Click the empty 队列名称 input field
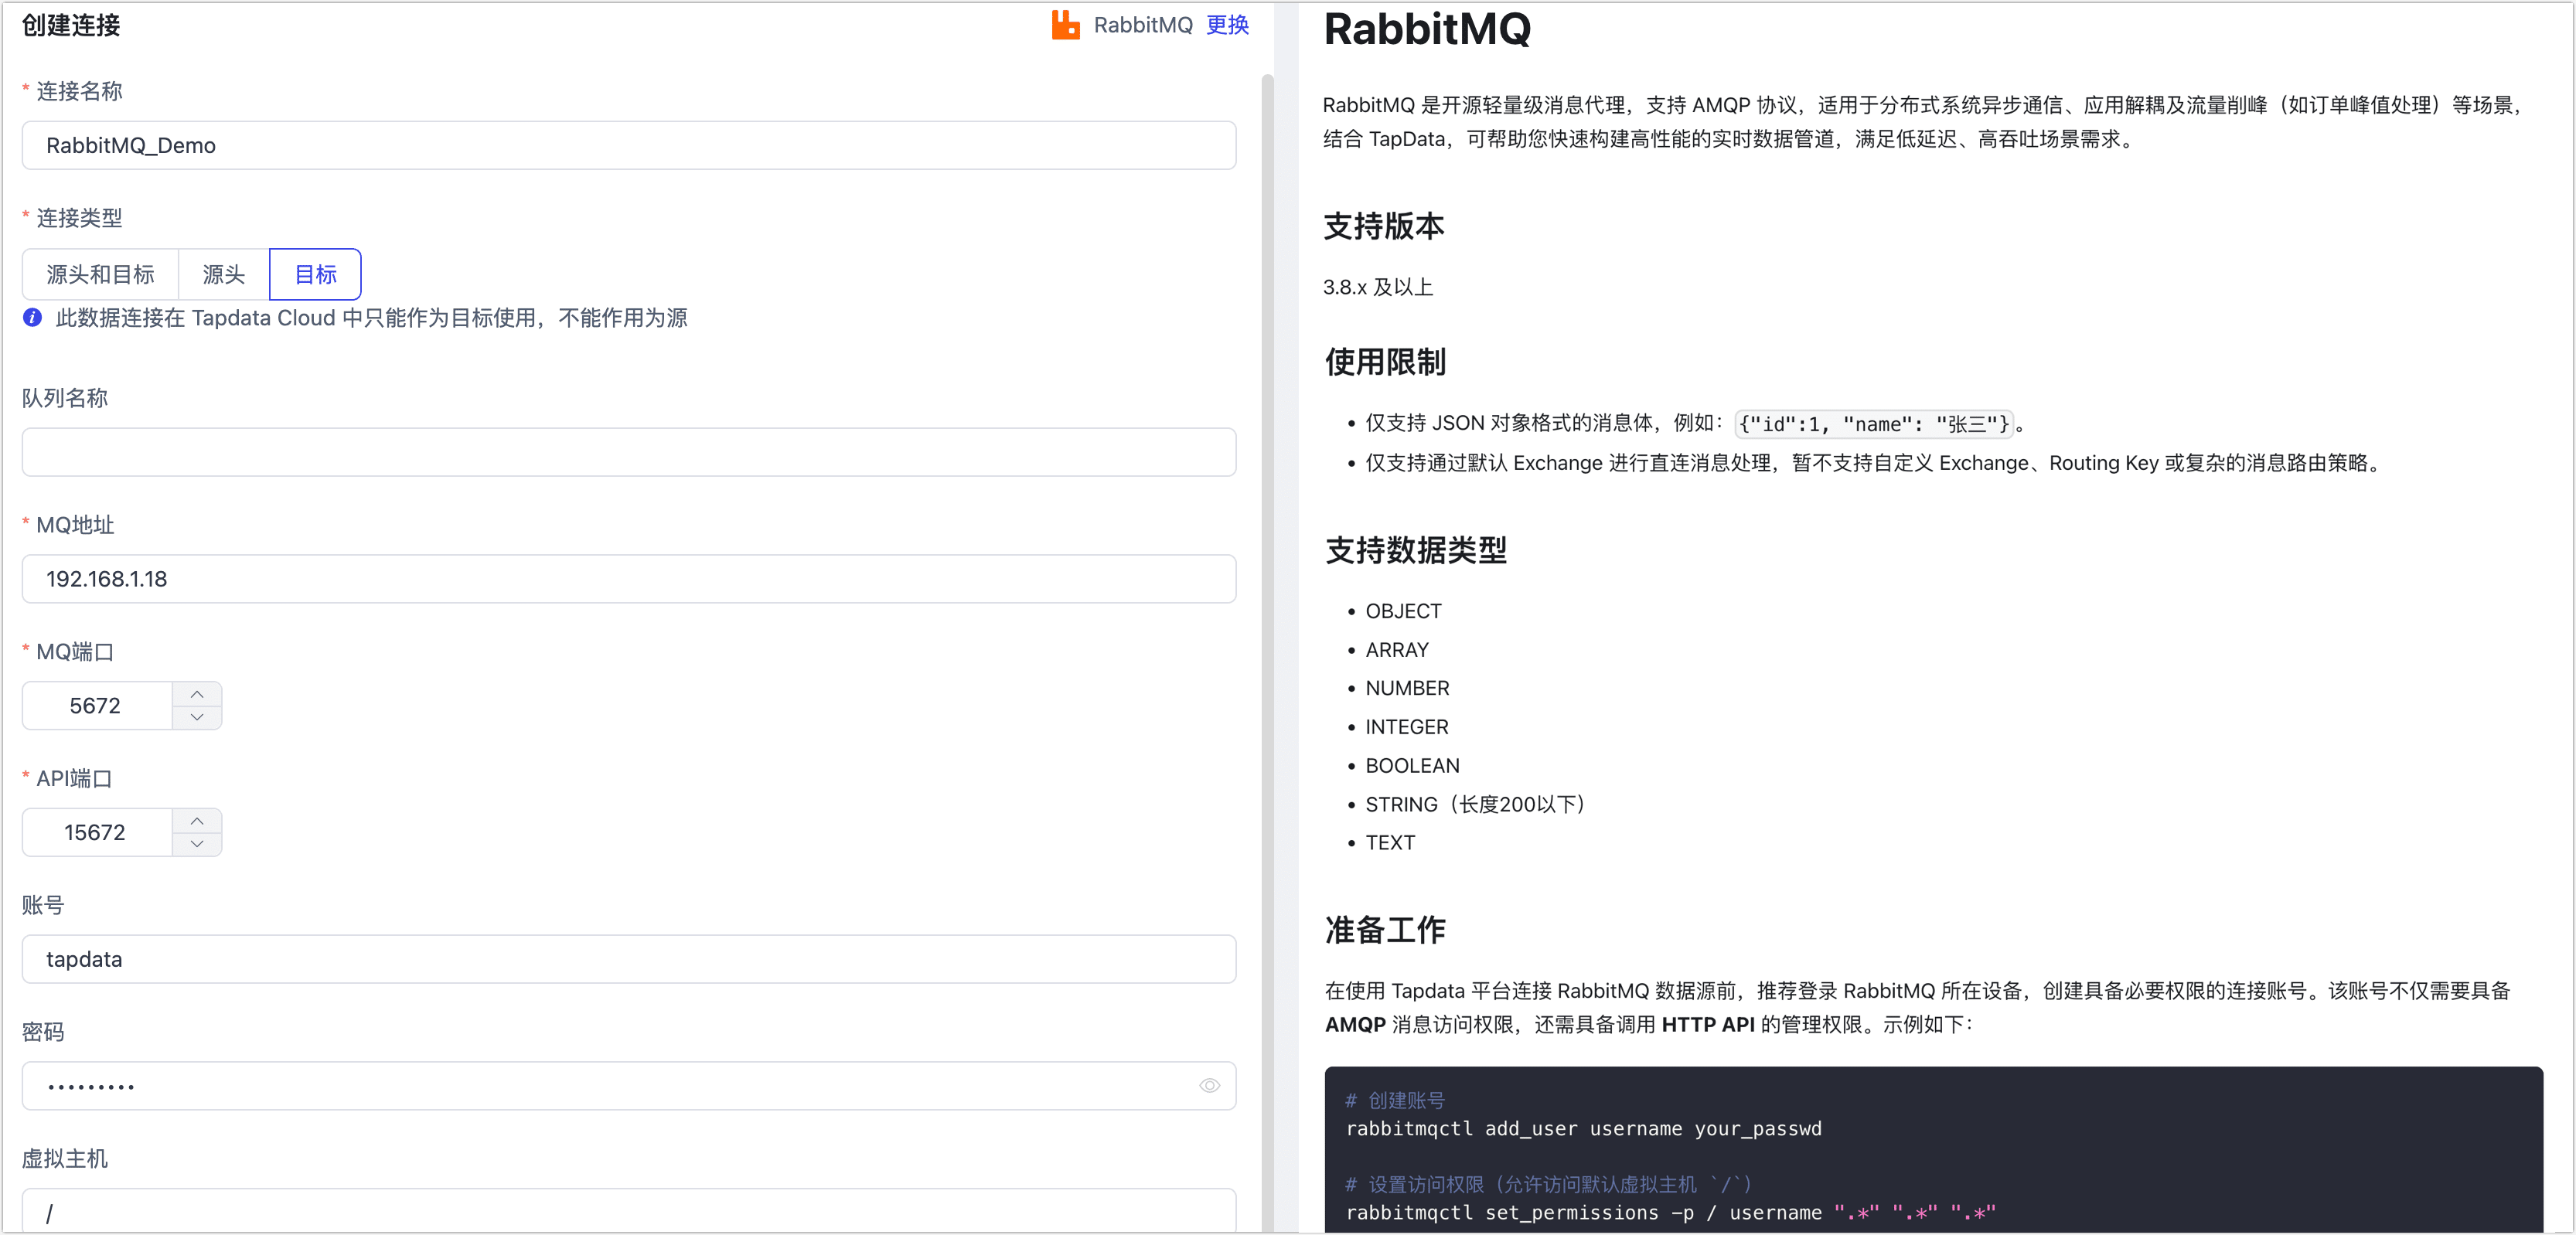2576x1235 pixels. (x=628, y=452)
